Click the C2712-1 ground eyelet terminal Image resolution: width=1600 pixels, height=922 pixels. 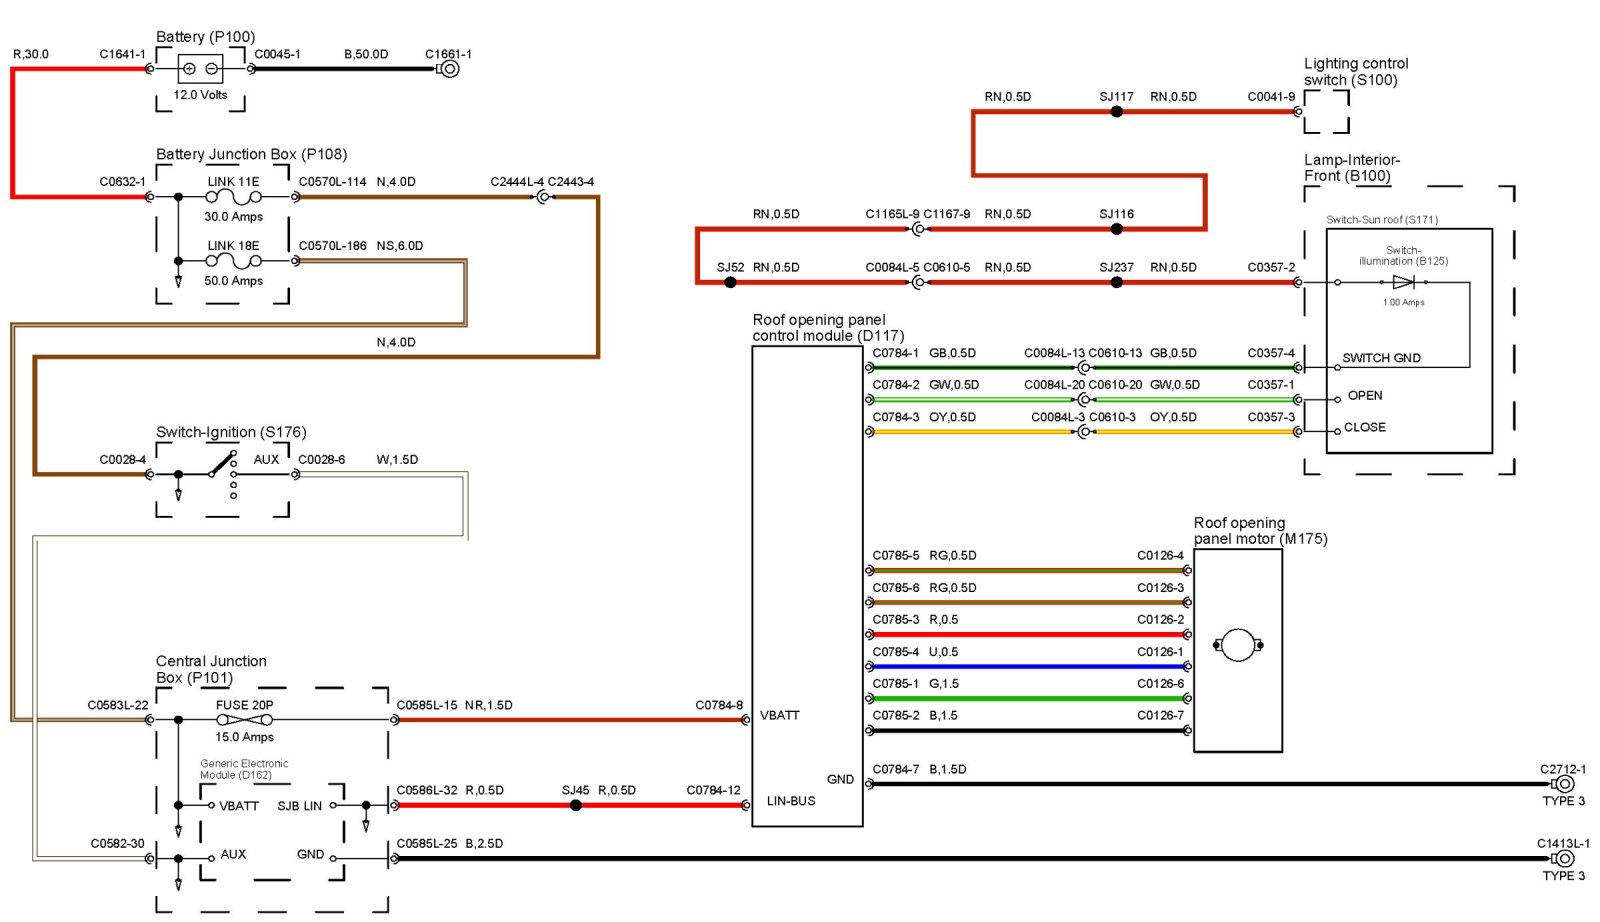click(x=1563, y=785)
